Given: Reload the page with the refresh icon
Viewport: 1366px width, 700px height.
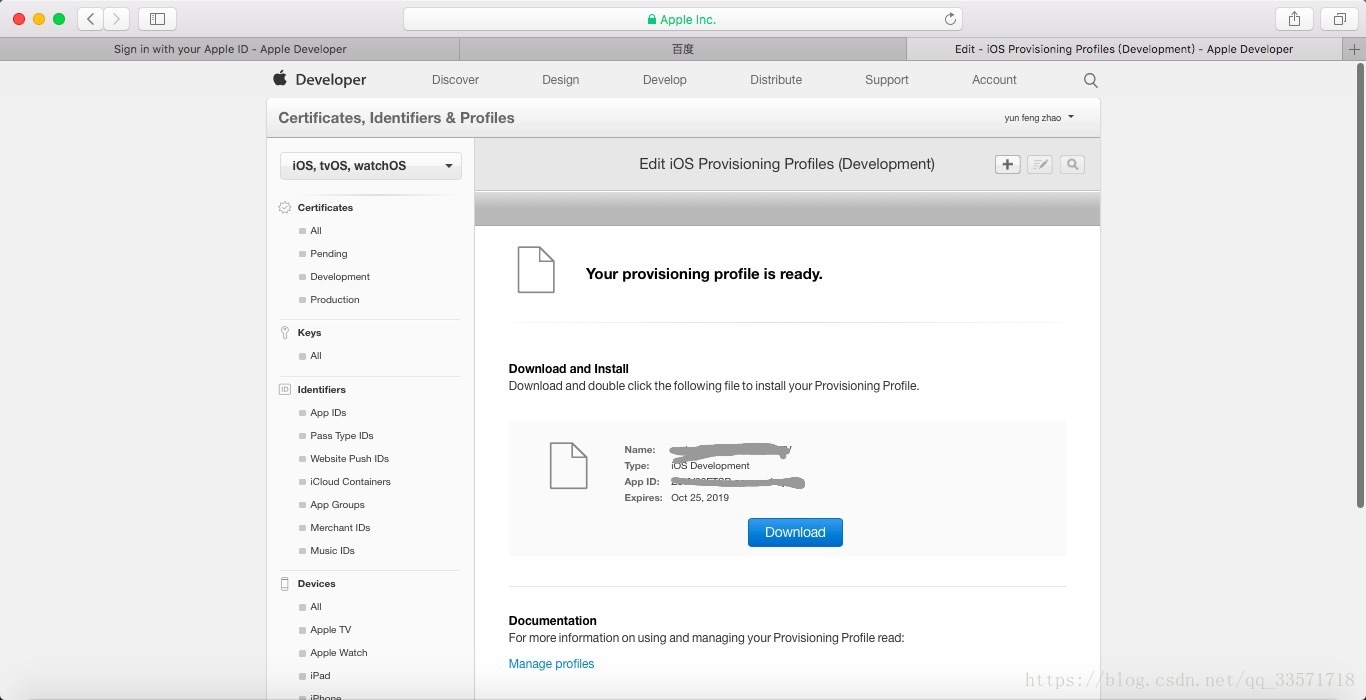Looking at the screenshot, I should pyautogui.click(x=950, y=19).
